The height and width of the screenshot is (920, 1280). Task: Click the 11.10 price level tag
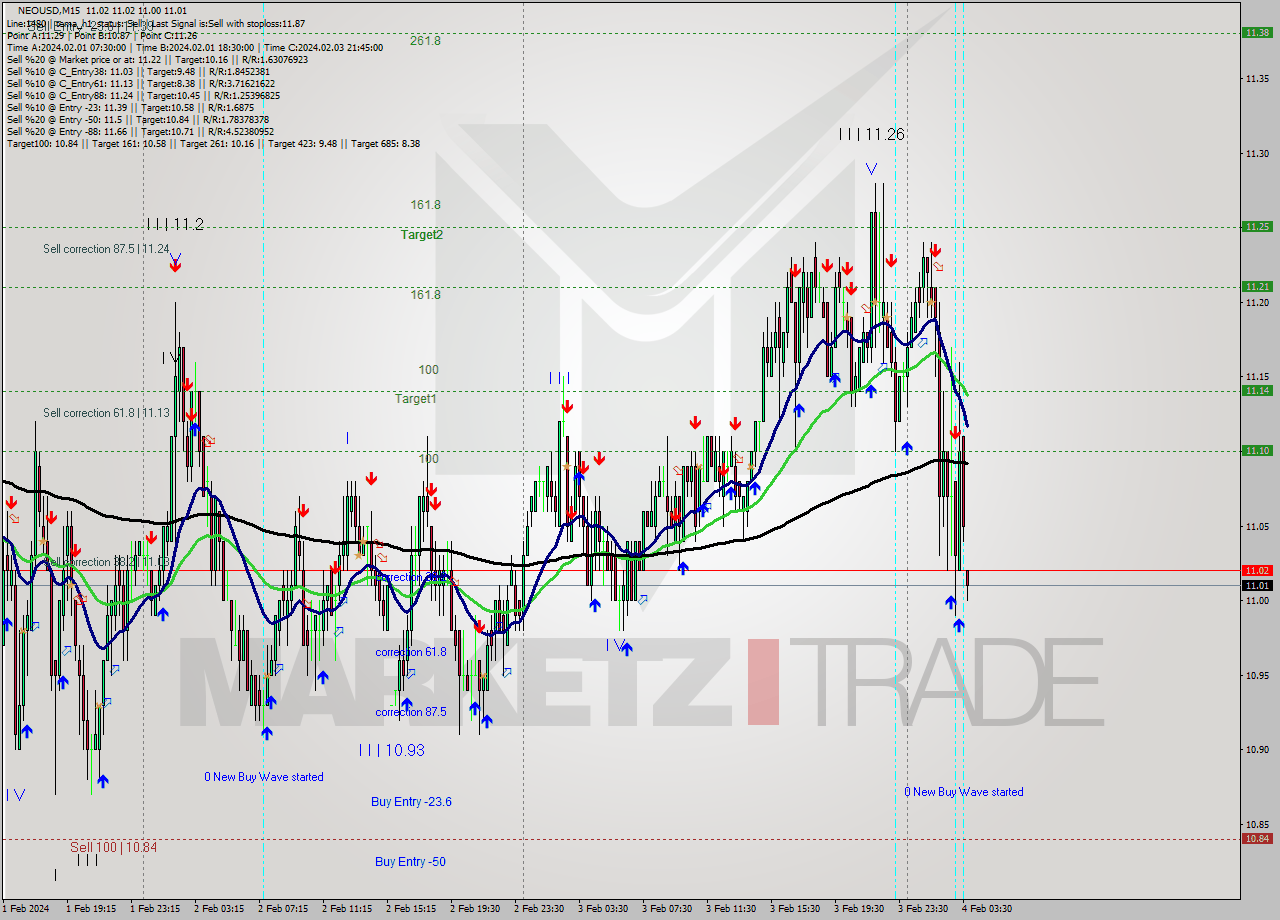coord(1258,451)
